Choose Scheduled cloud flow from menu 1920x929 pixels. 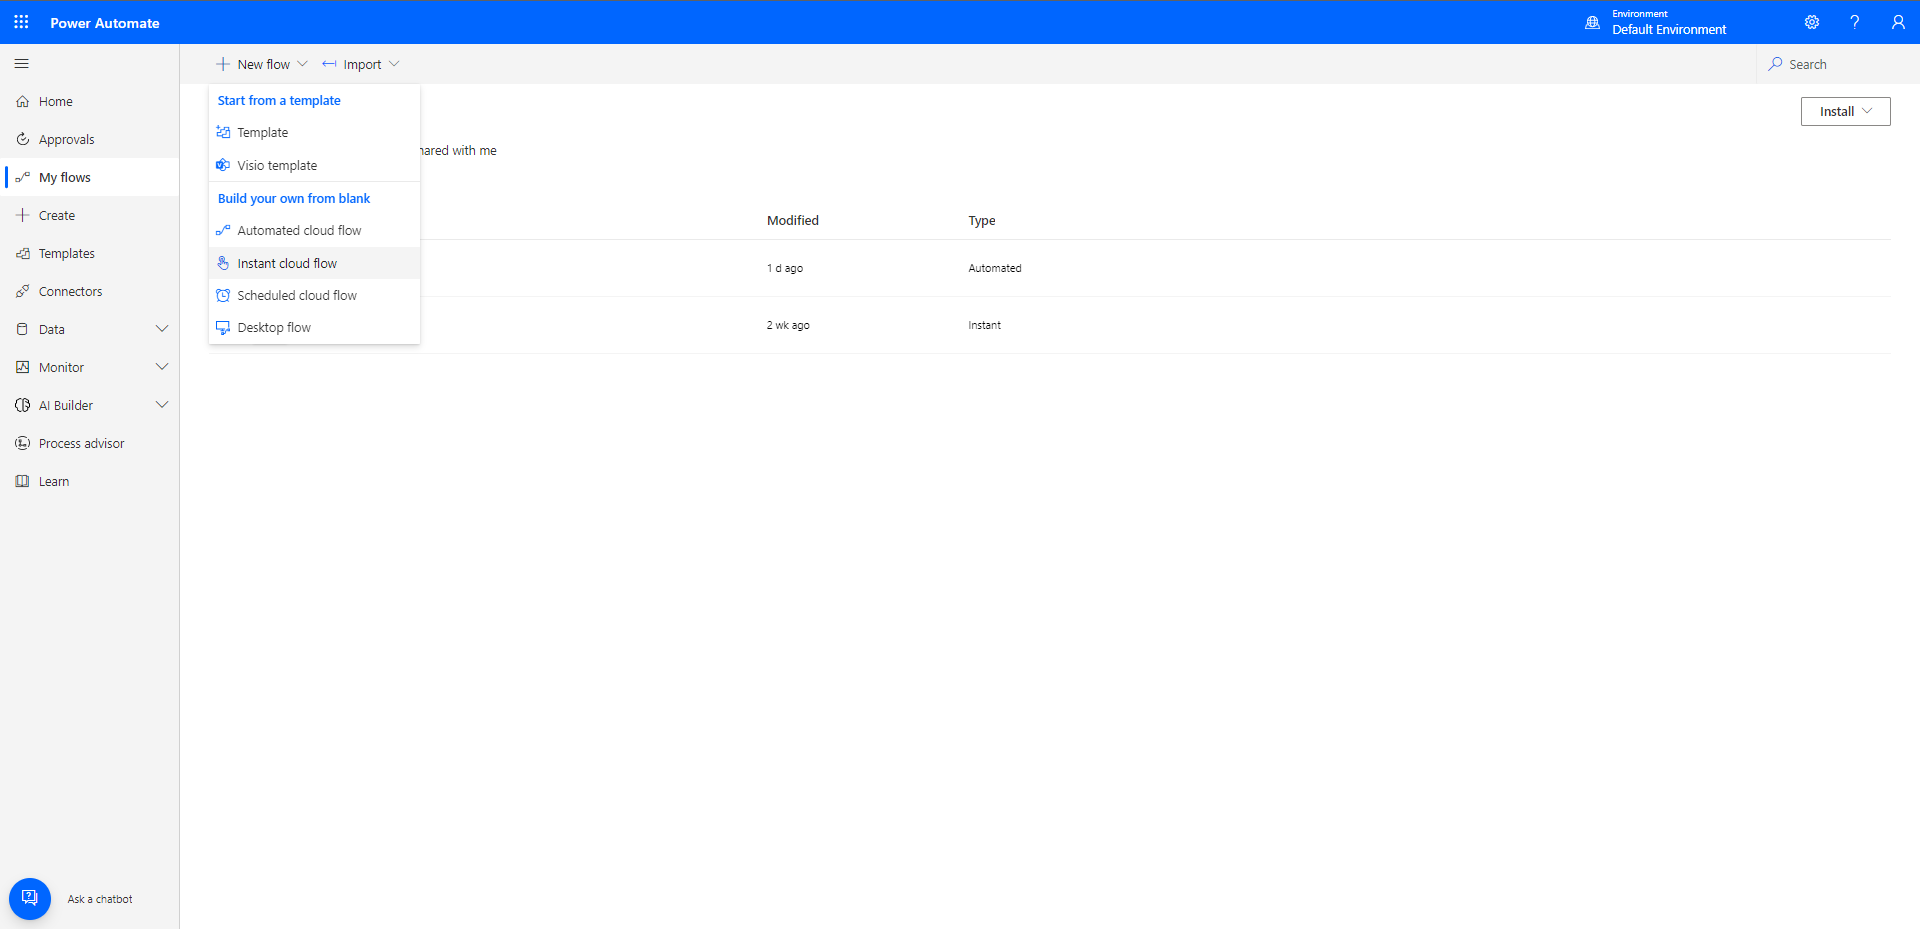click(297, 296)
